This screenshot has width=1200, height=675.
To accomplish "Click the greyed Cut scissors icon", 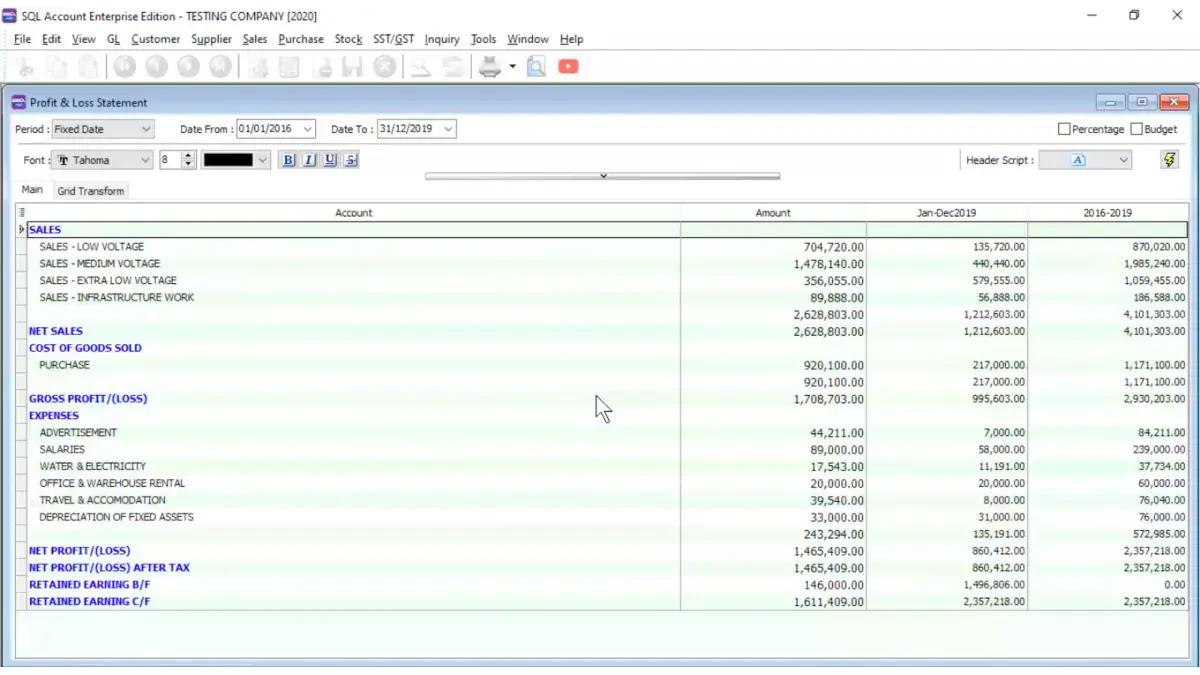I will pyautogui.click(x=26, y=67).
